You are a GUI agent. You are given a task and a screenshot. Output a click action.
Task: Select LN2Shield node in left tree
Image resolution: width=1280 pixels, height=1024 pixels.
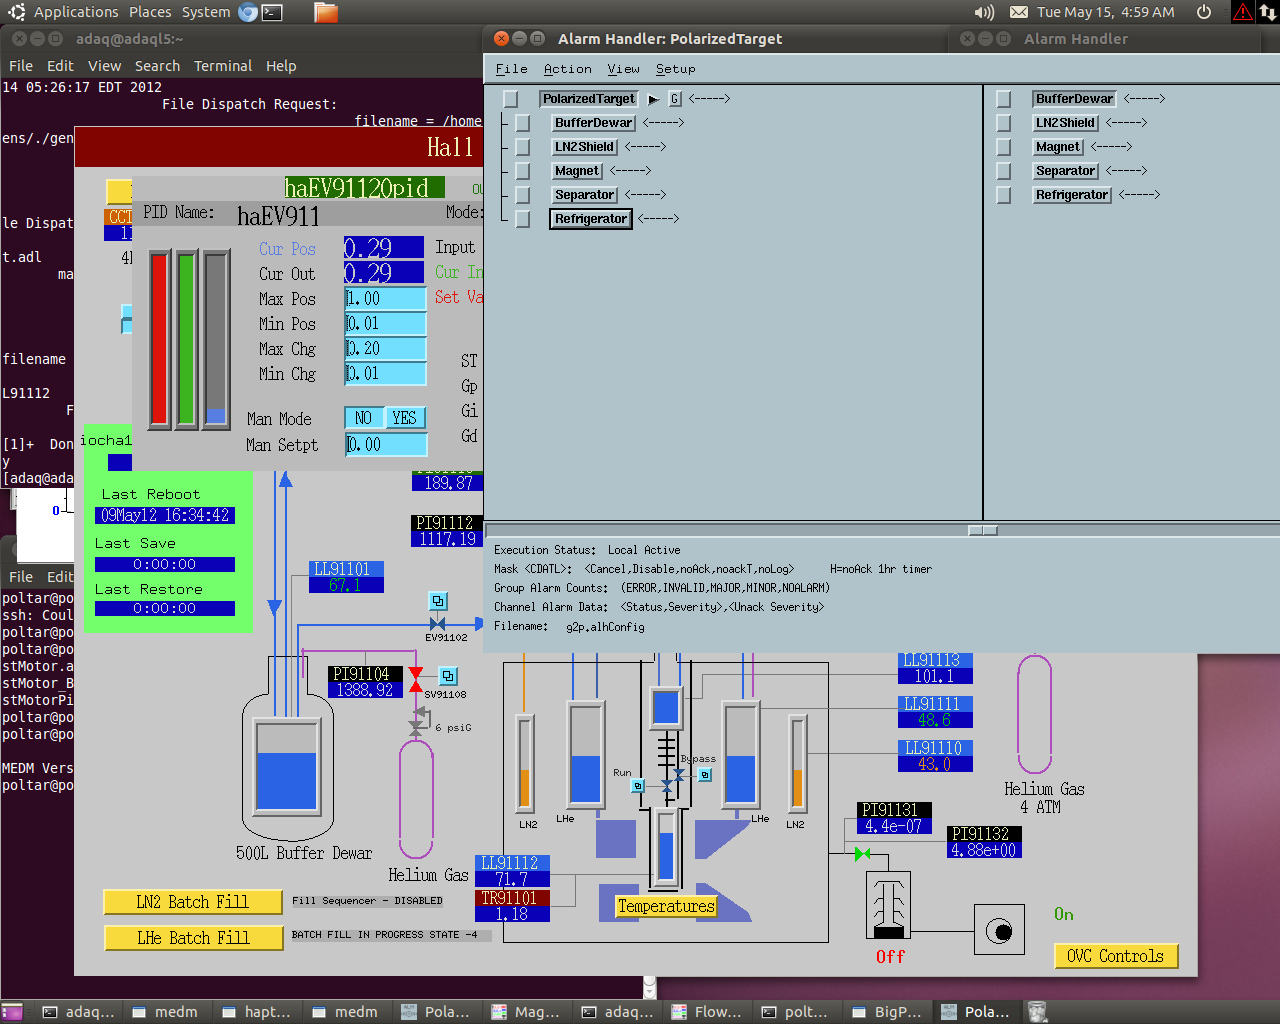[x=585, y=147]
